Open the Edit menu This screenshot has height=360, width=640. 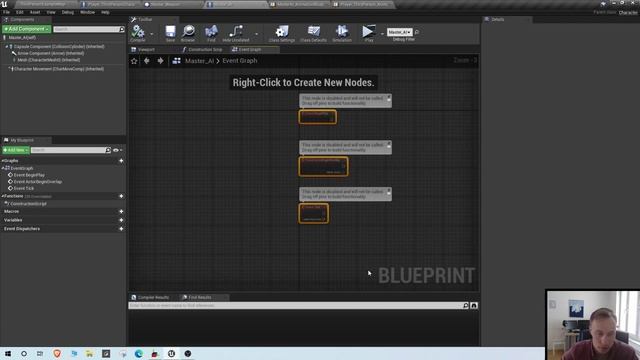[x=20, y=12]
